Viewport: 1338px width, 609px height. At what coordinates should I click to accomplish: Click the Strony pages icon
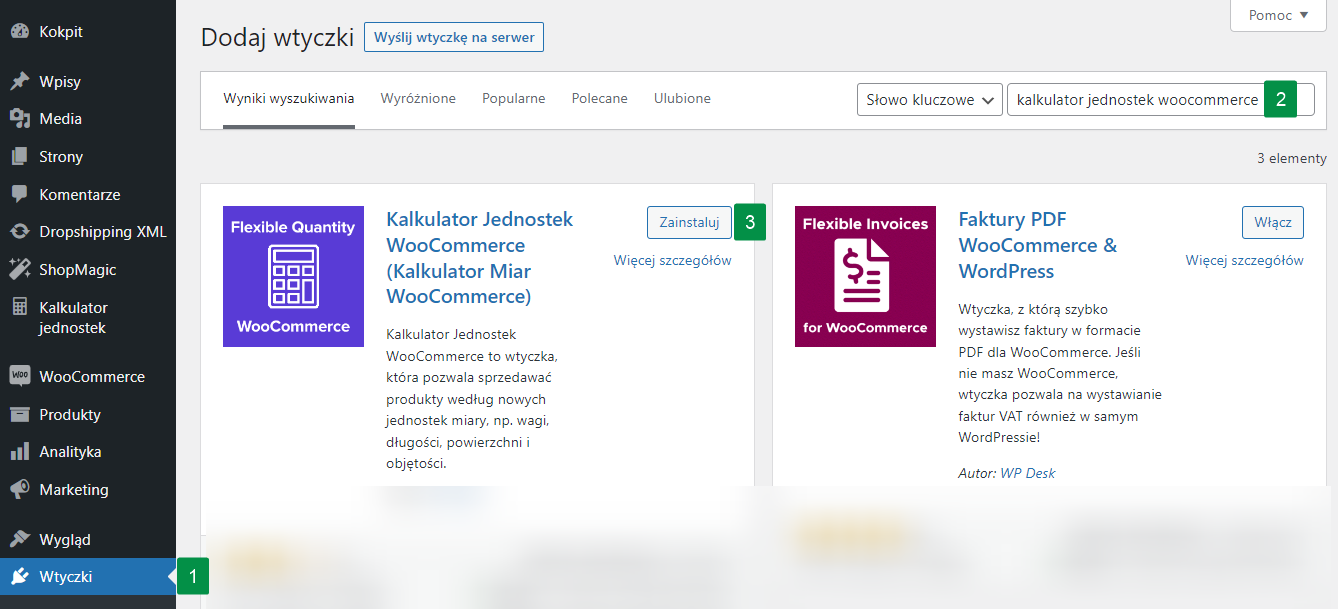point(20,156)
